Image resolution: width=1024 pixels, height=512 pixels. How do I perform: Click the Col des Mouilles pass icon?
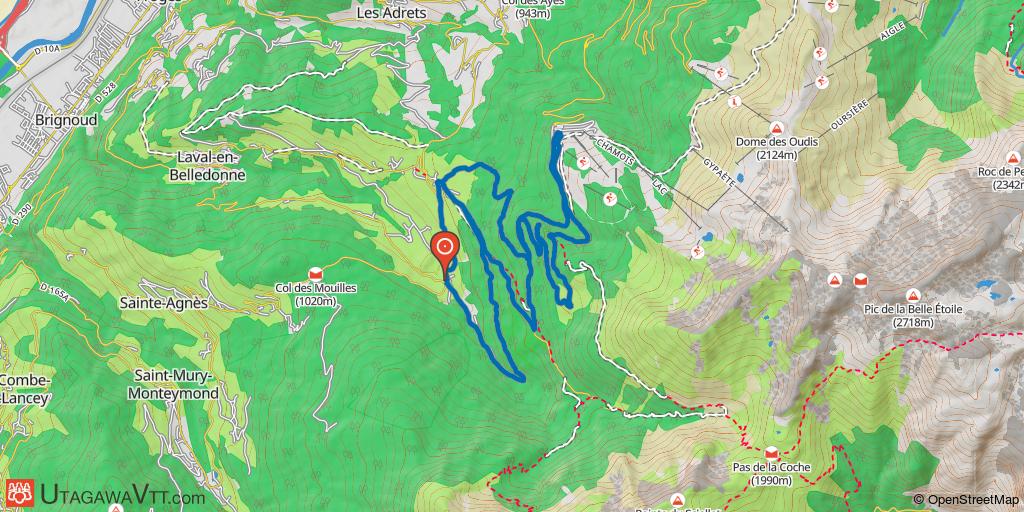(x=317, y=272)
